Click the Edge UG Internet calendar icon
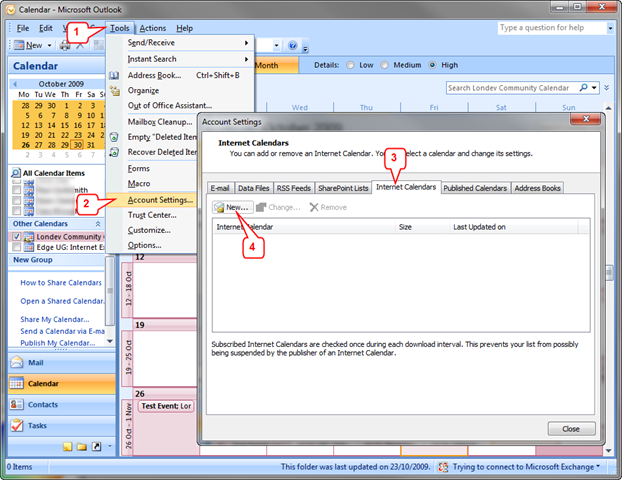Image resolution: width=622 pixels, height=480 pixels. pyautogui.click(x=29, y=248)
